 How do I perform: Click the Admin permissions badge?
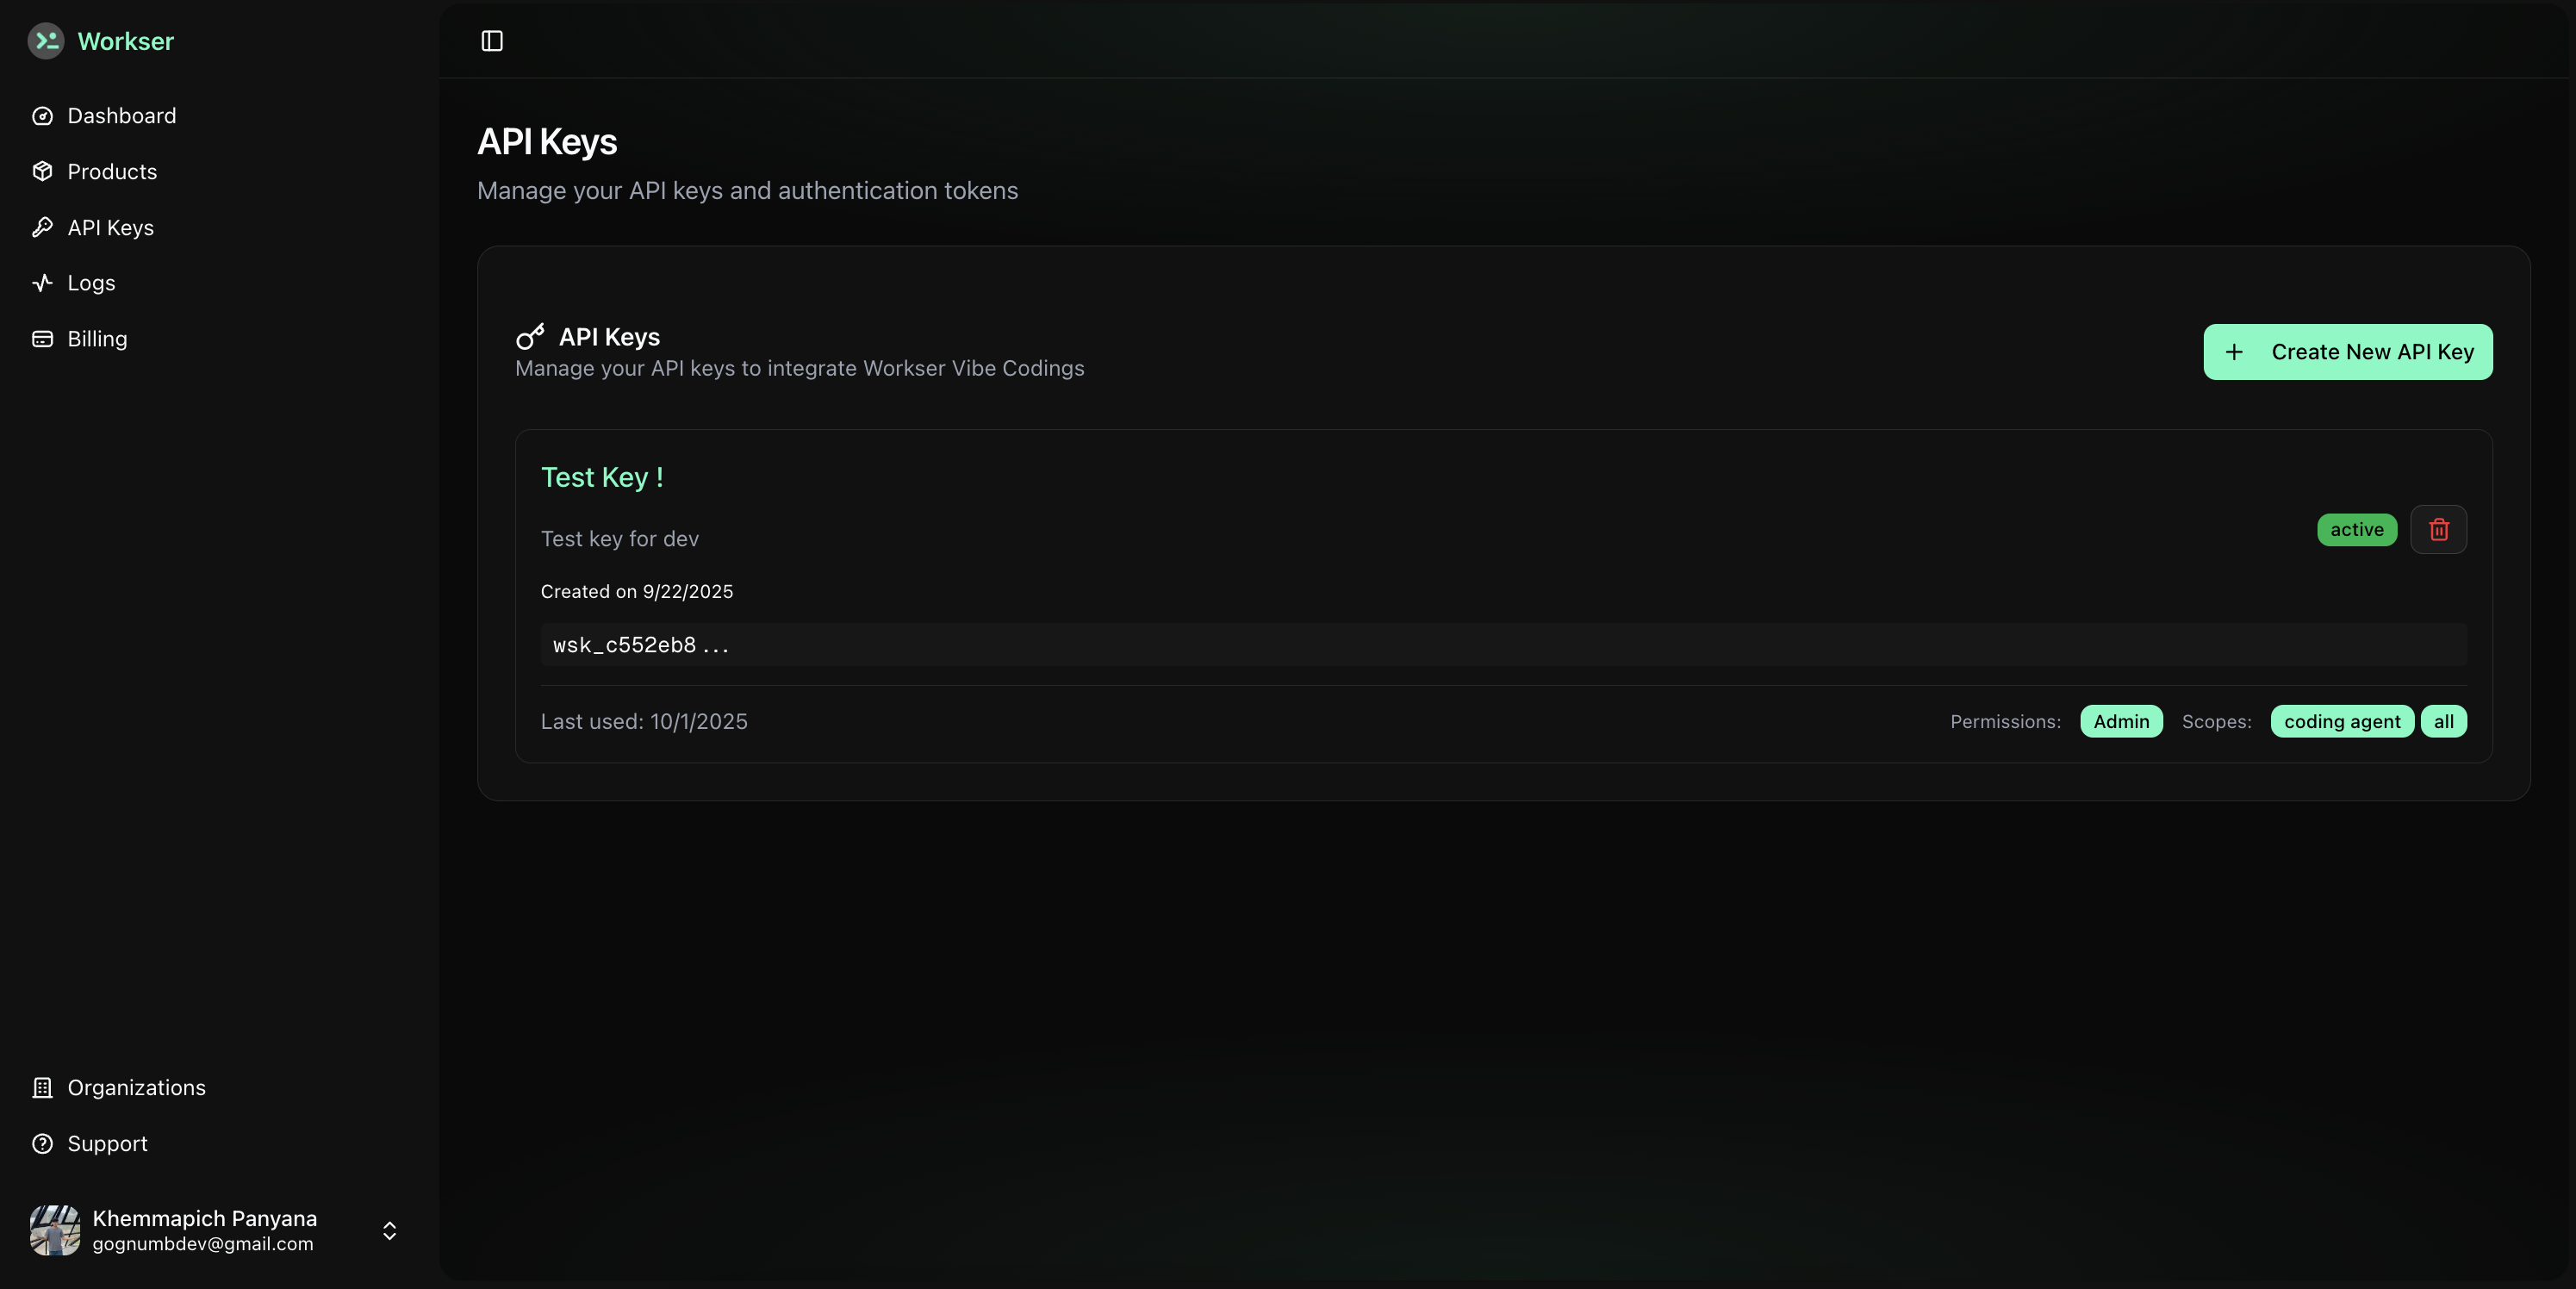(x=2121, y=721)
